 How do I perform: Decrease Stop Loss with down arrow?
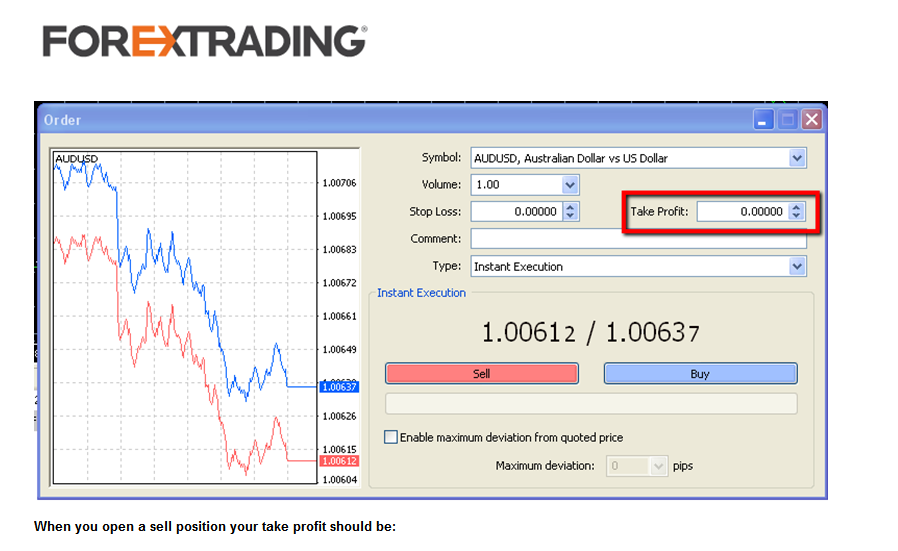pyautogui.click(x=570, y=216)
